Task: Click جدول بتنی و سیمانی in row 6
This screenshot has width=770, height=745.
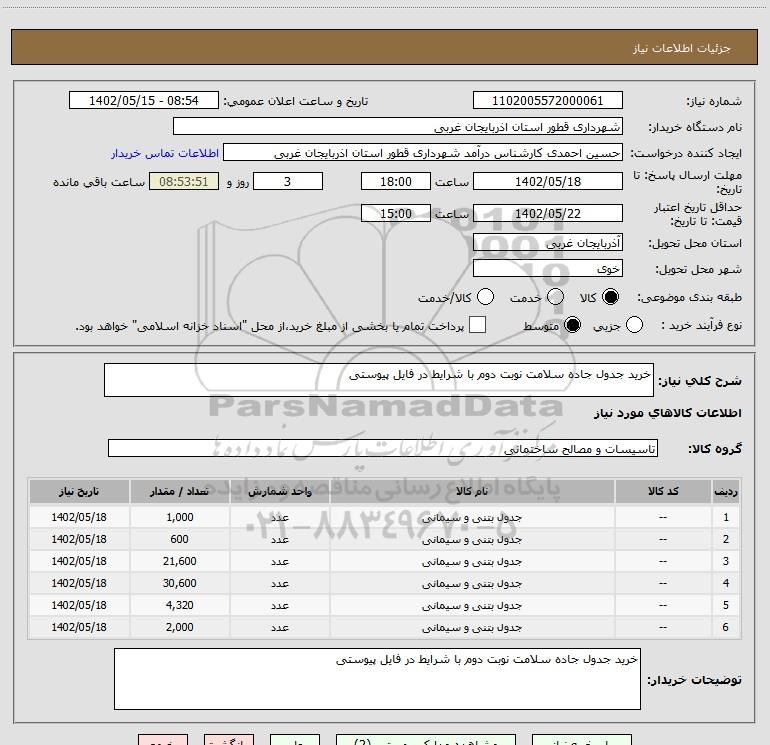Action: [x=472, y=628]
